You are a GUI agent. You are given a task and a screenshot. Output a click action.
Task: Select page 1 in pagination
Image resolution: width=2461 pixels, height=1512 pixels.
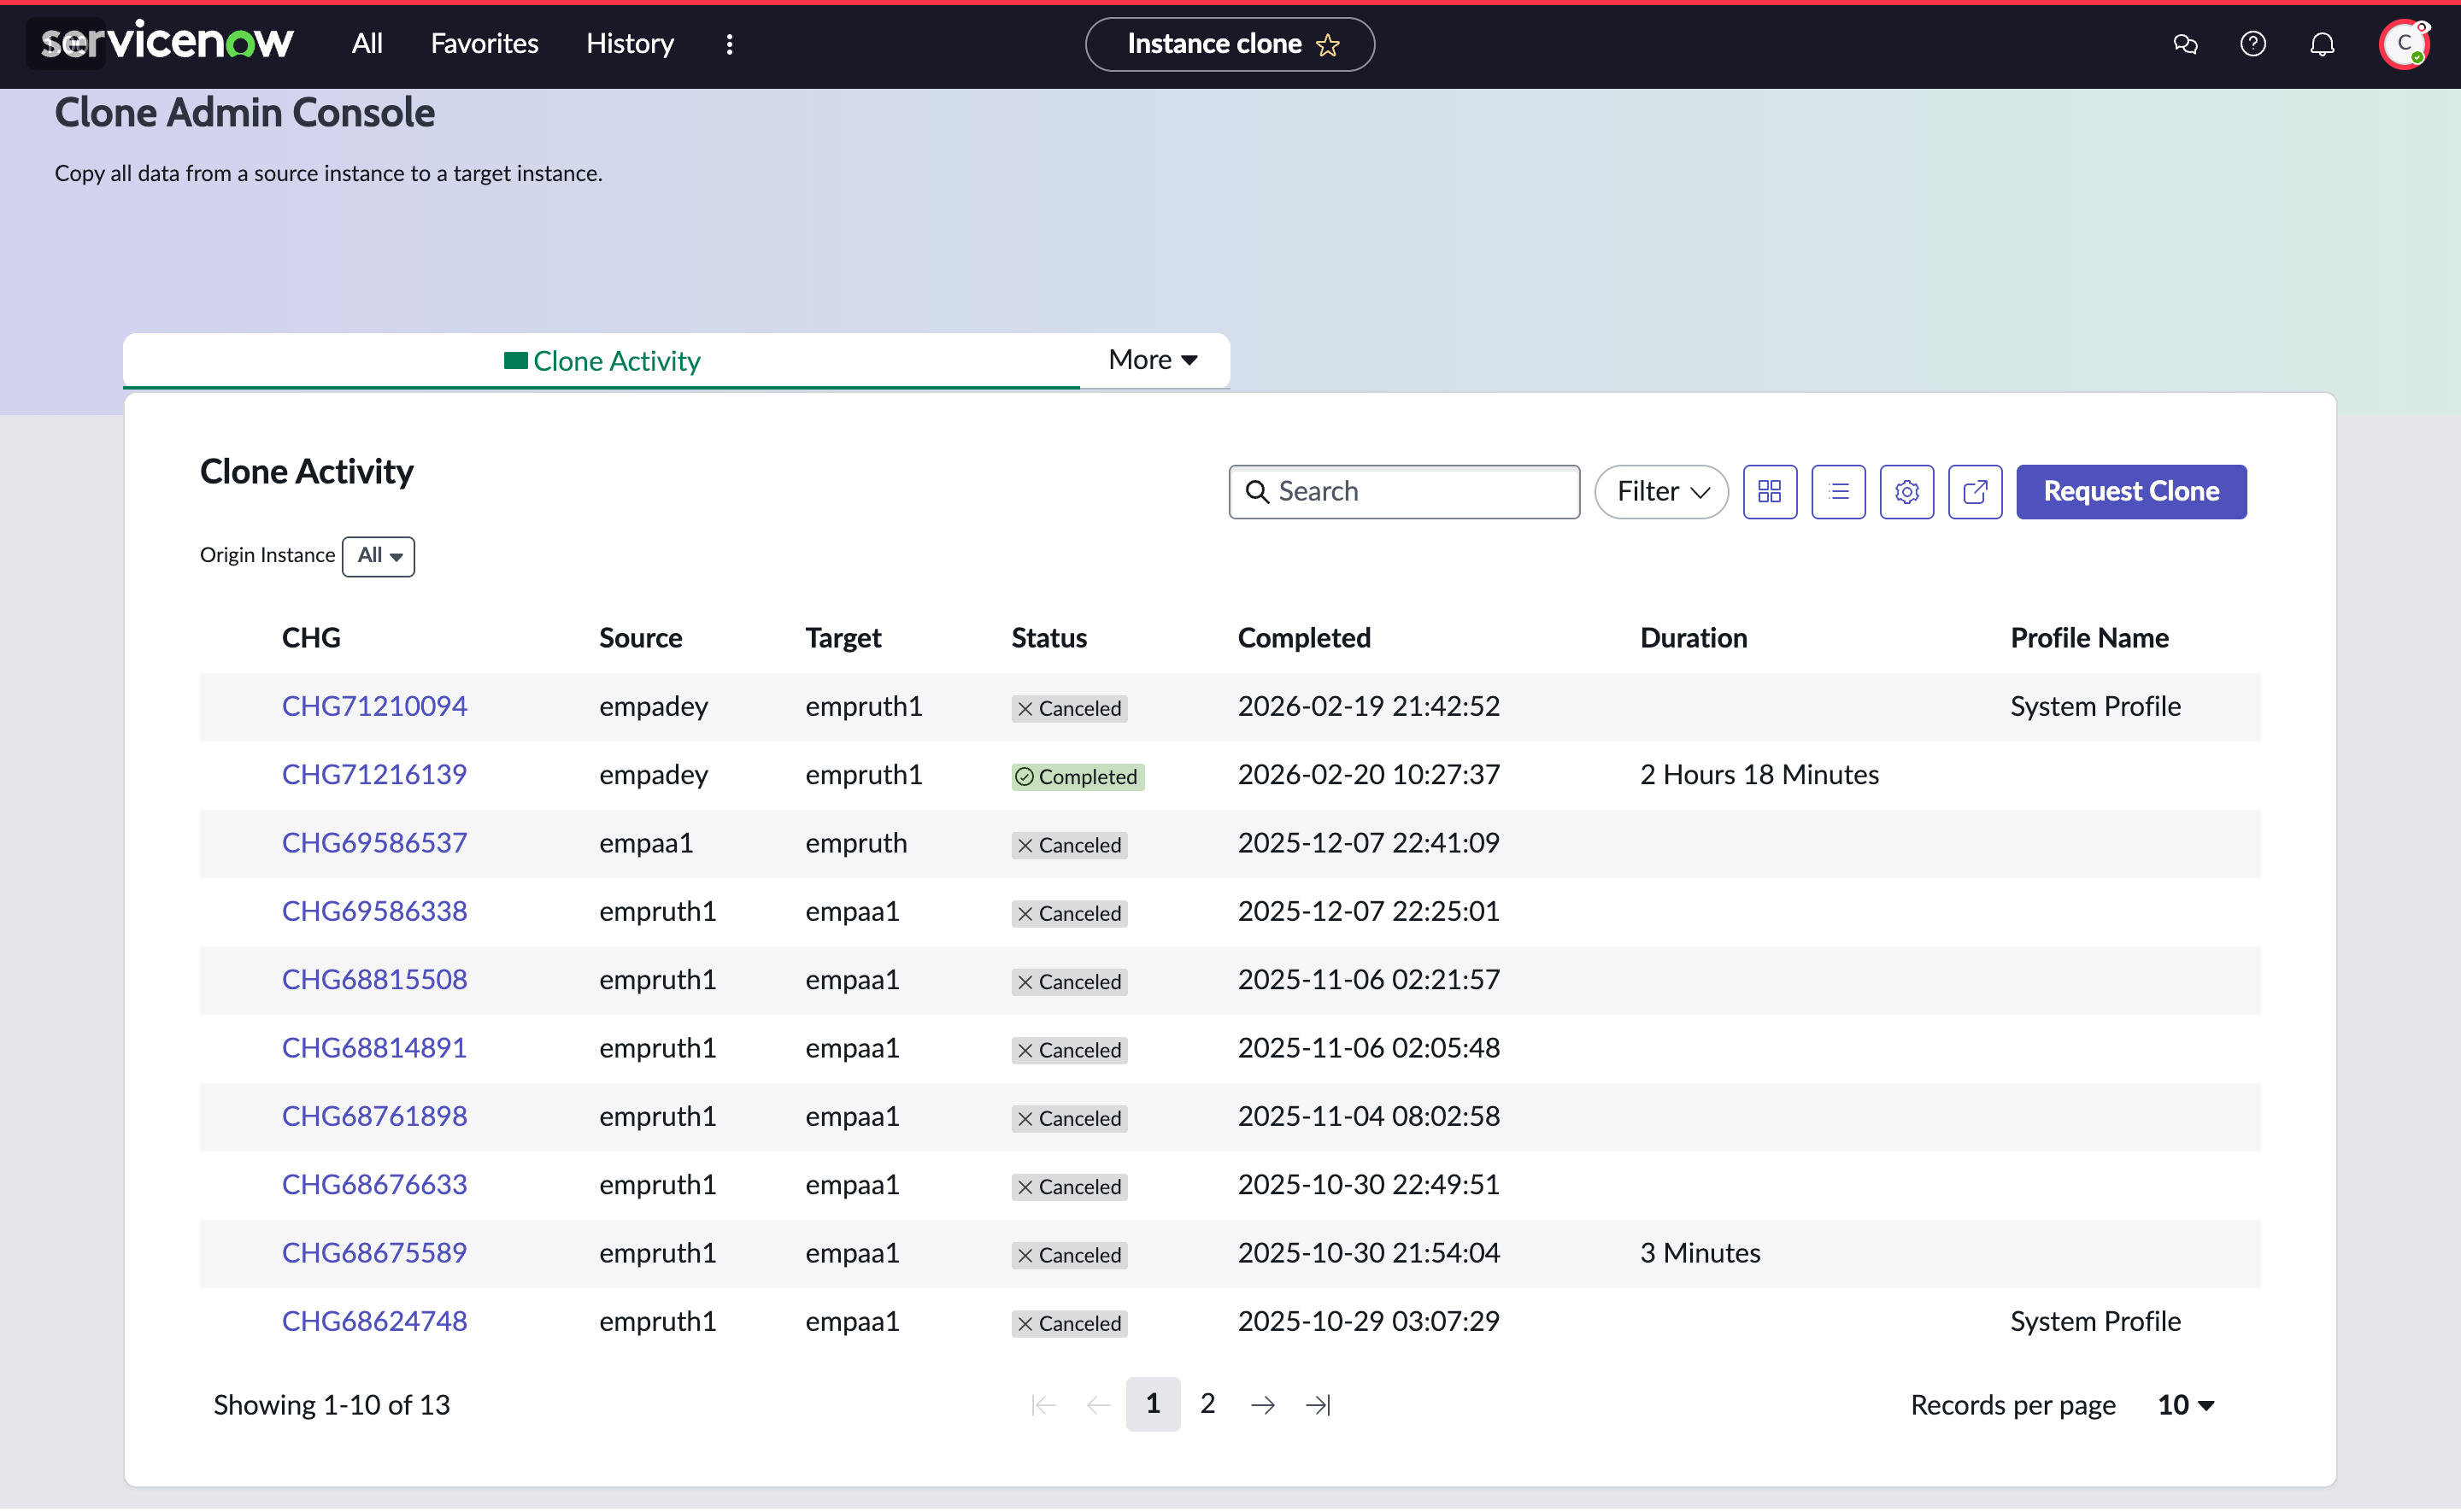pos(1153,1404)
